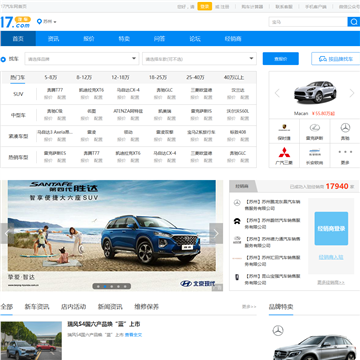
Task: Select the Mitsubishi 广汽三菱 brand logo
Action: (284, 152)
